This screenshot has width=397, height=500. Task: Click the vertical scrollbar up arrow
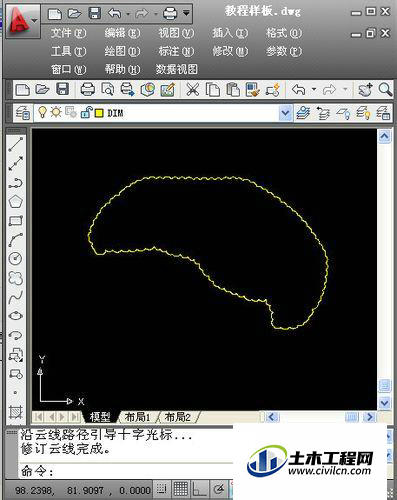pos(384,136)
